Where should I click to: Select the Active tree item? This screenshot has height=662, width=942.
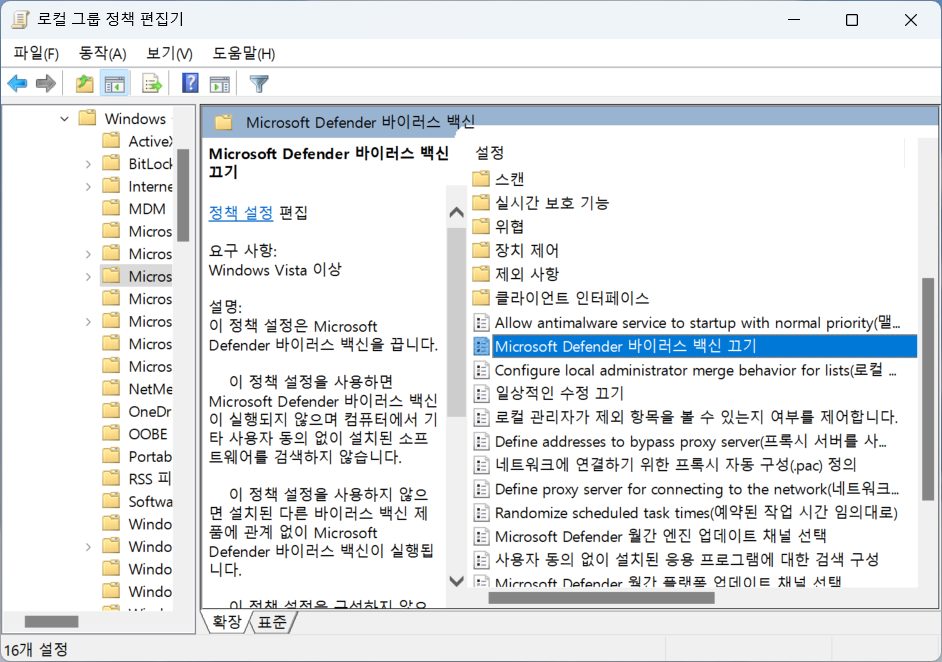pyautogui.click(x=150, y=141)
